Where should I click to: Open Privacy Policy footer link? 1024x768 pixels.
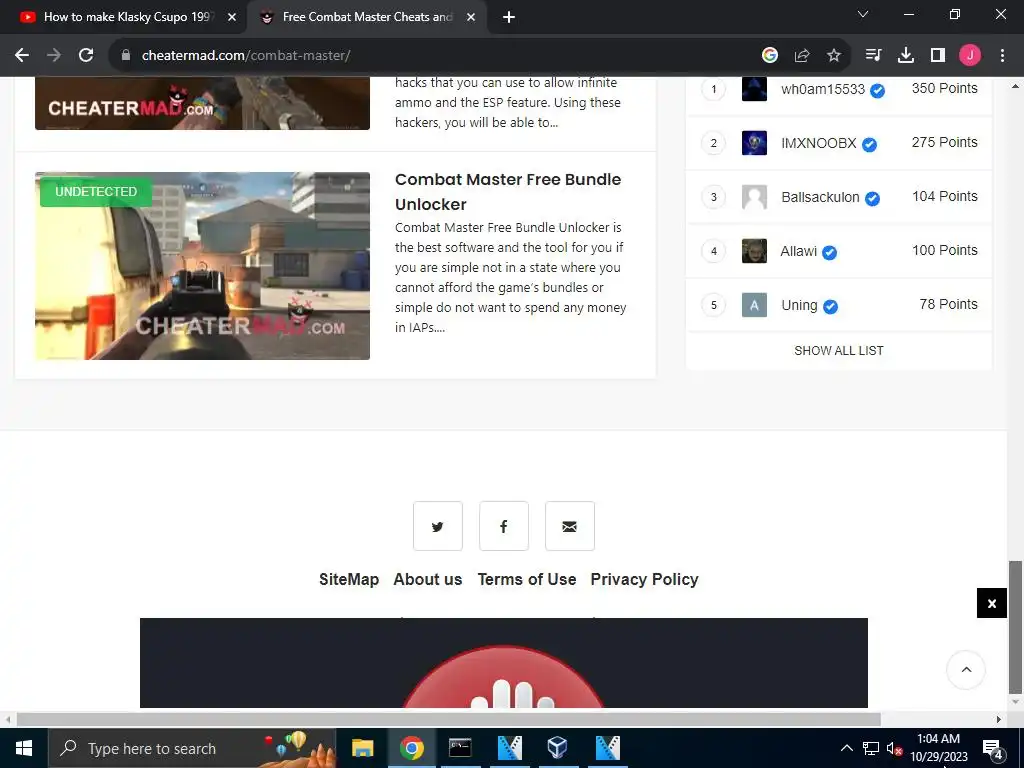pyautogui.click(x=645, y=579)
